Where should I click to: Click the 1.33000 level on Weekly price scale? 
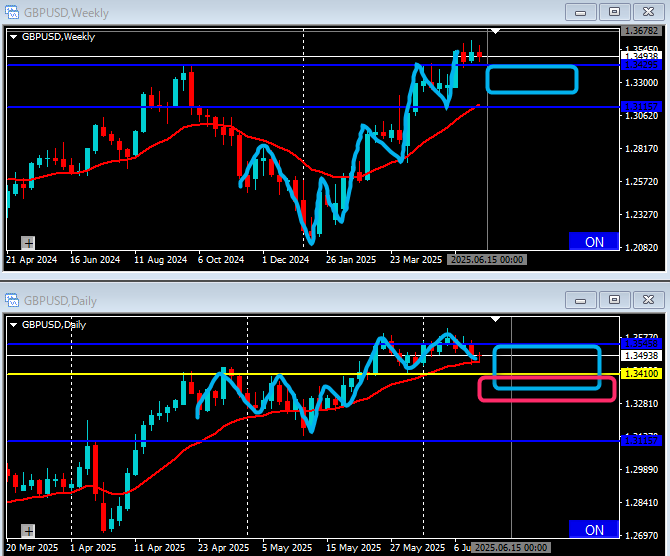pyautogui.click(x=641, y=83)
